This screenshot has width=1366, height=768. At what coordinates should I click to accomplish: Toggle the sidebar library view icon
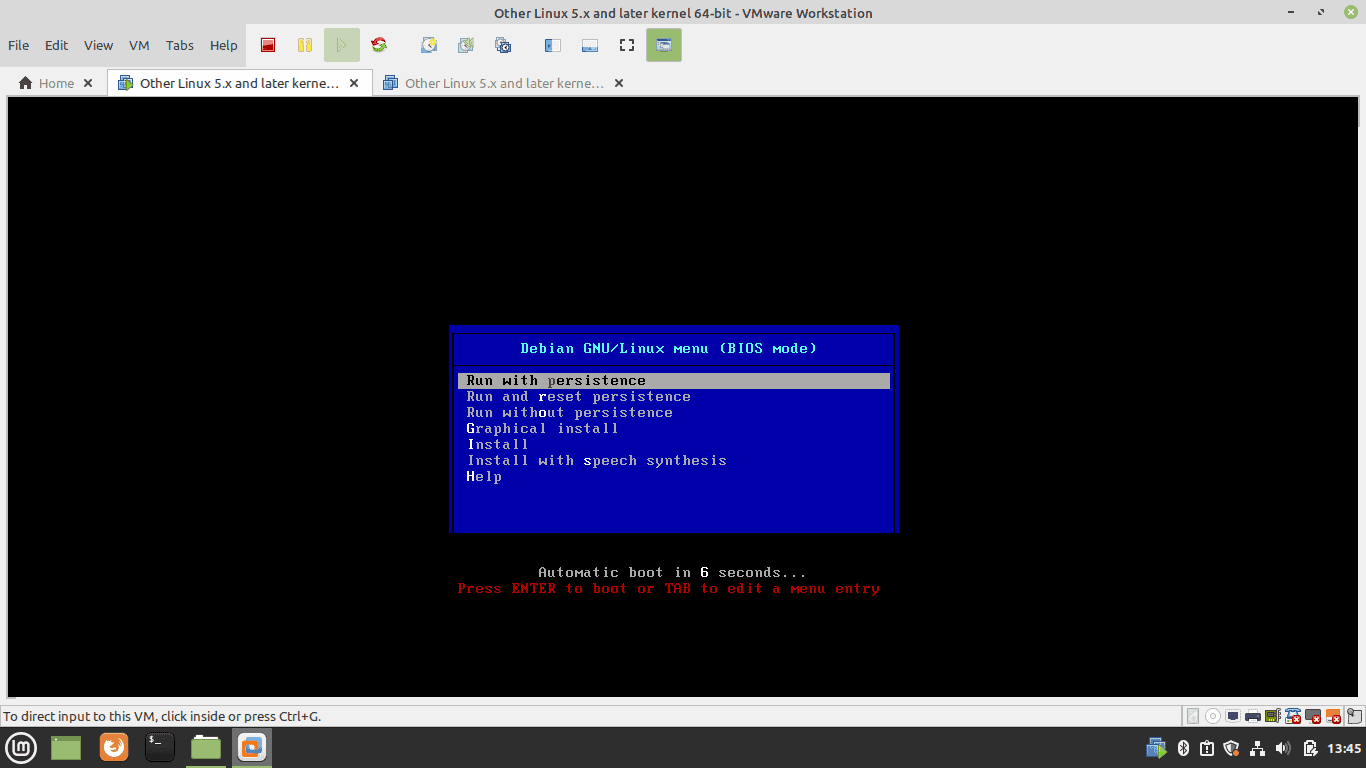coord(552,45)
